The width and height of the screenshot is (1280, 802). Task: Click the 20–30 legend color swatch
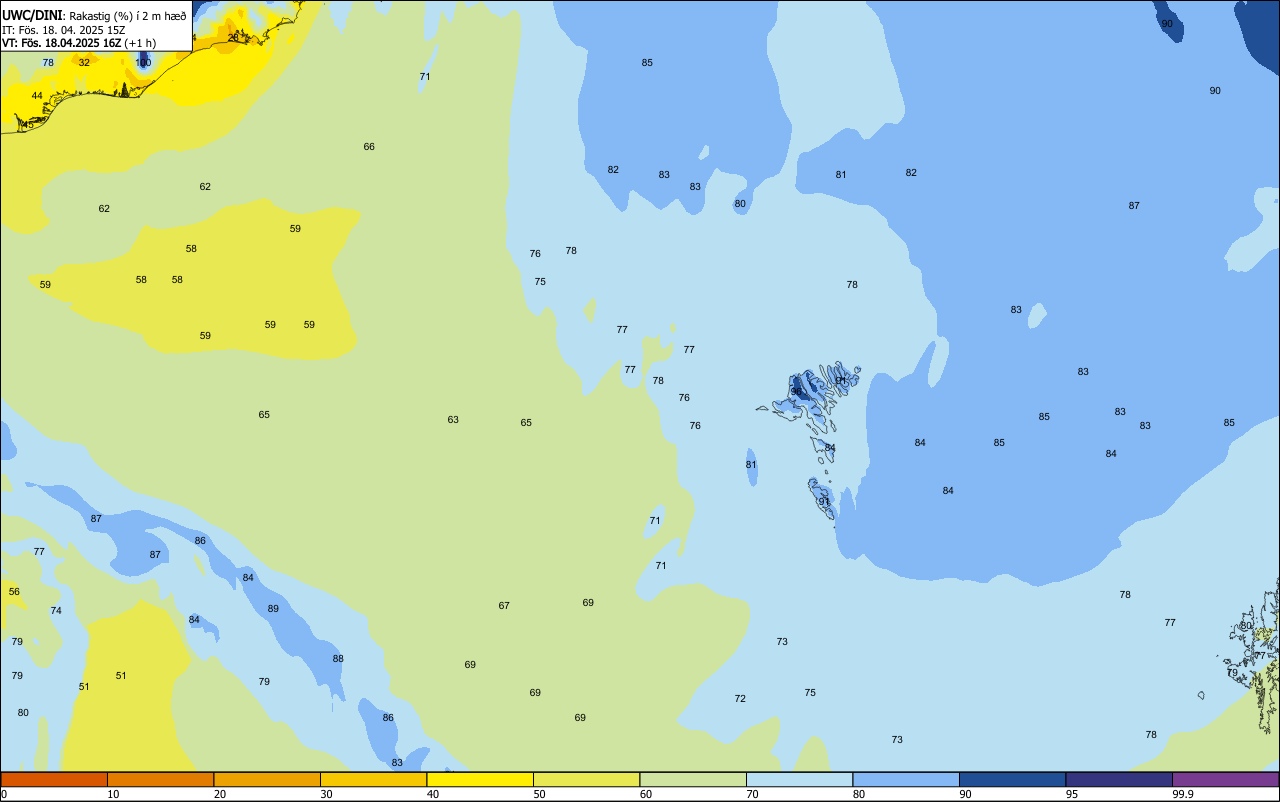[x=267, y=779]
